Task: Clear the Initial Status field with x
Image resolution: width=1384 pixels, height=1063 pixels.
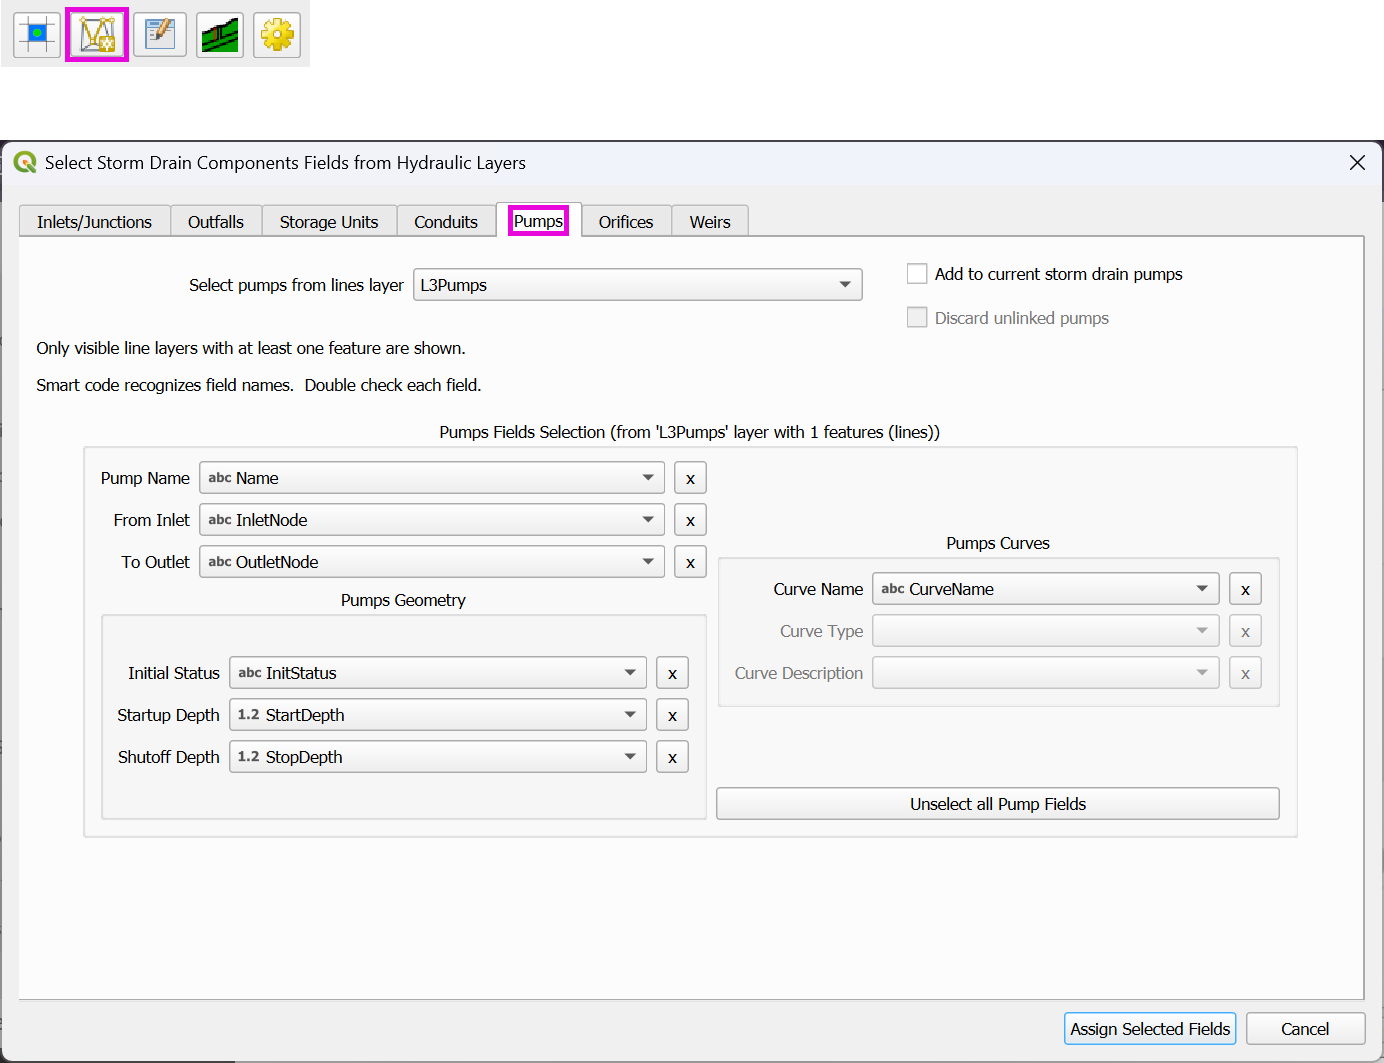Action: (672, 673)
